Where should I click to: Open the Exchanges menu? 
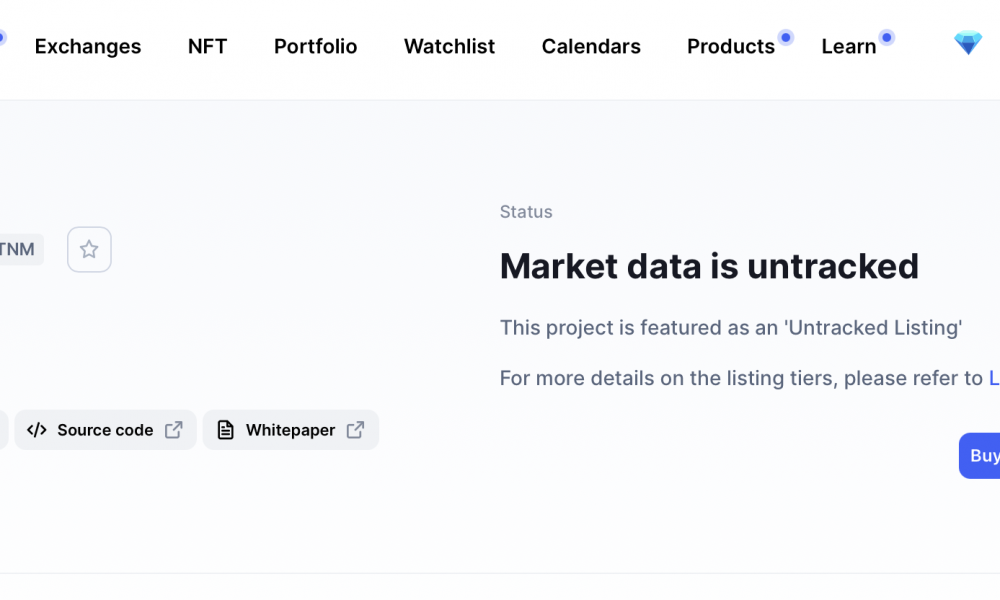88,47
